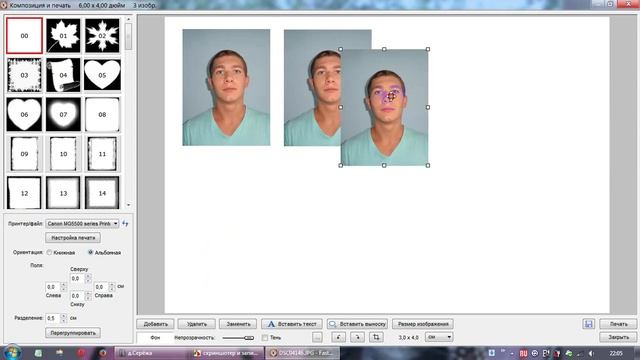Click the Снизу bottom margin spinner arrows
640x360 pixels.
(x=88, y=296)
